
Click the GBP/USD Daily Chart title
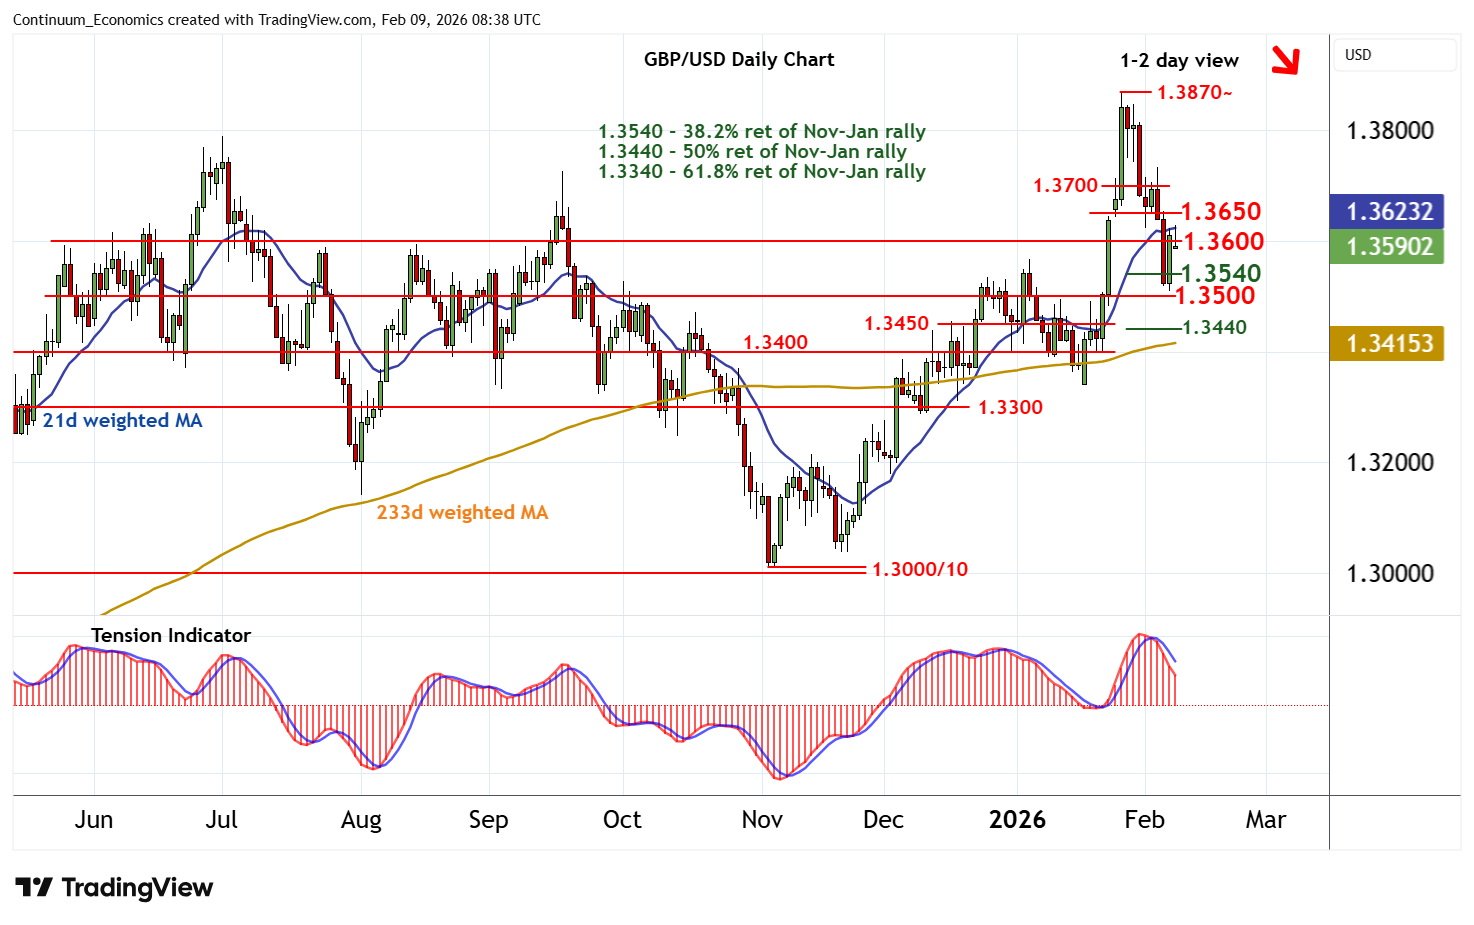click(738, 60)
